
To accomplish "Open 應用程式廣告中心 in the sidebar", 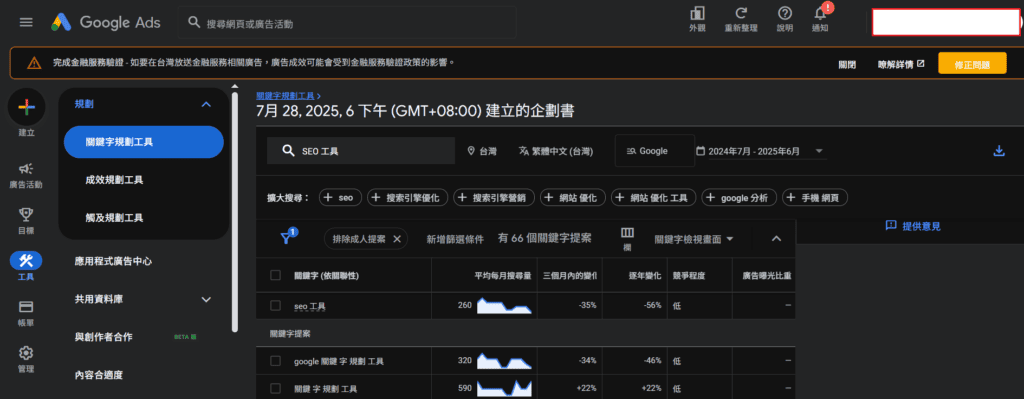I will [114, 261].
